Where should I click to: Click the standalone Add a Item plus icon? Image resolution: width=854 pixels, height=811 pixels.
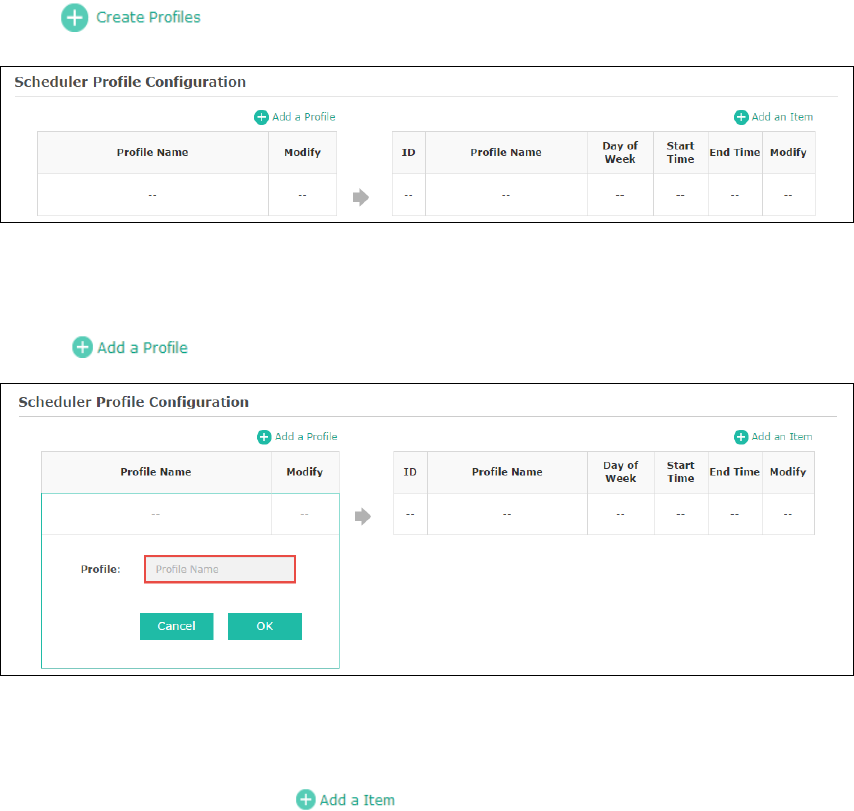point(306,799)
